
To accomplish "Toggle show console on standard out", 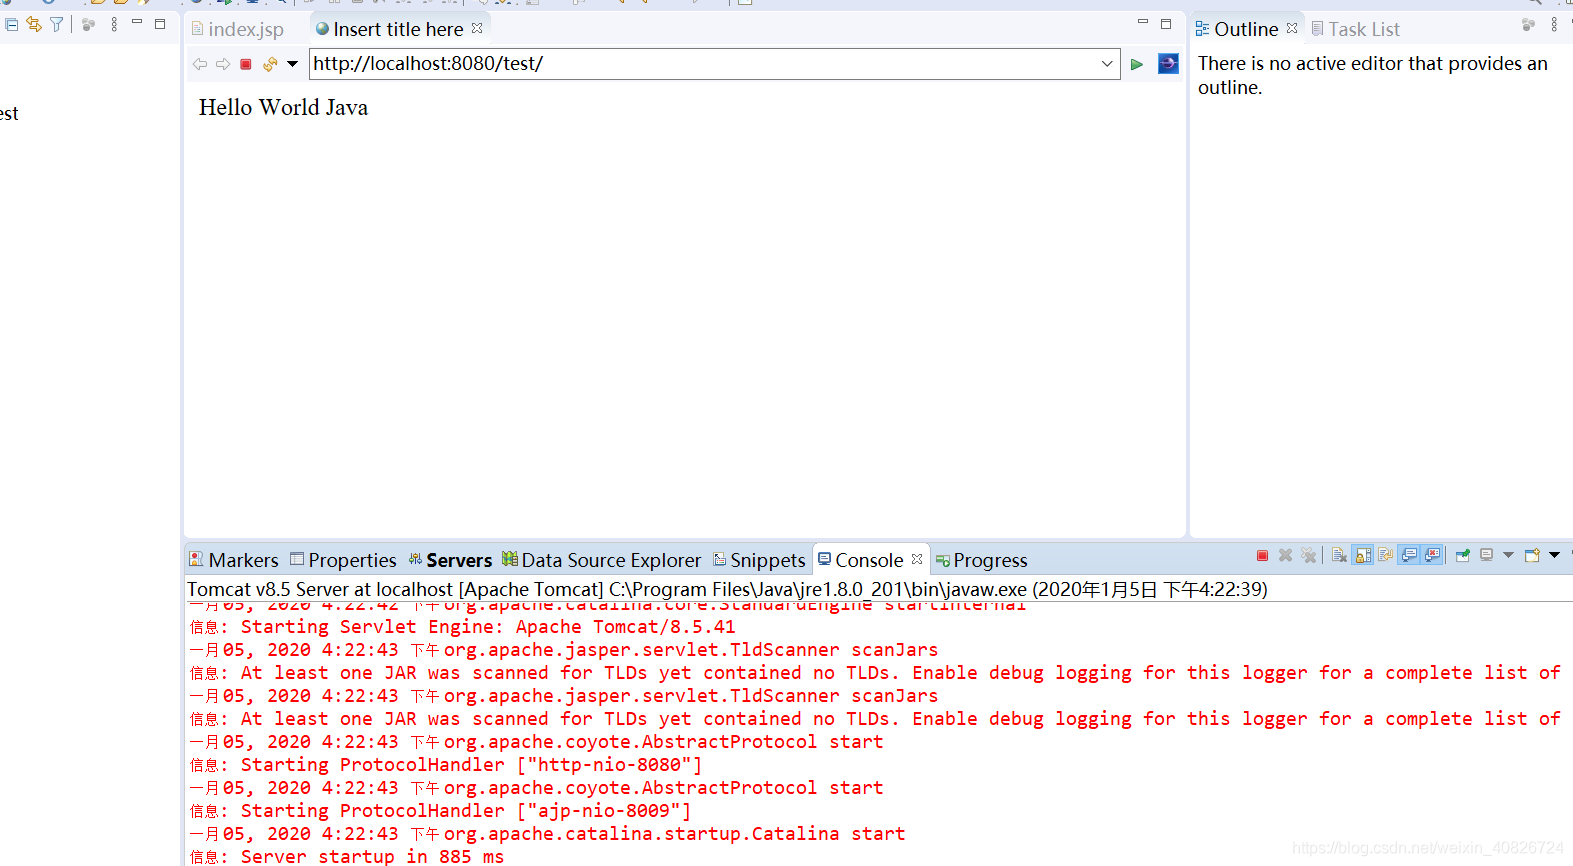I will tap(1408, 555).
